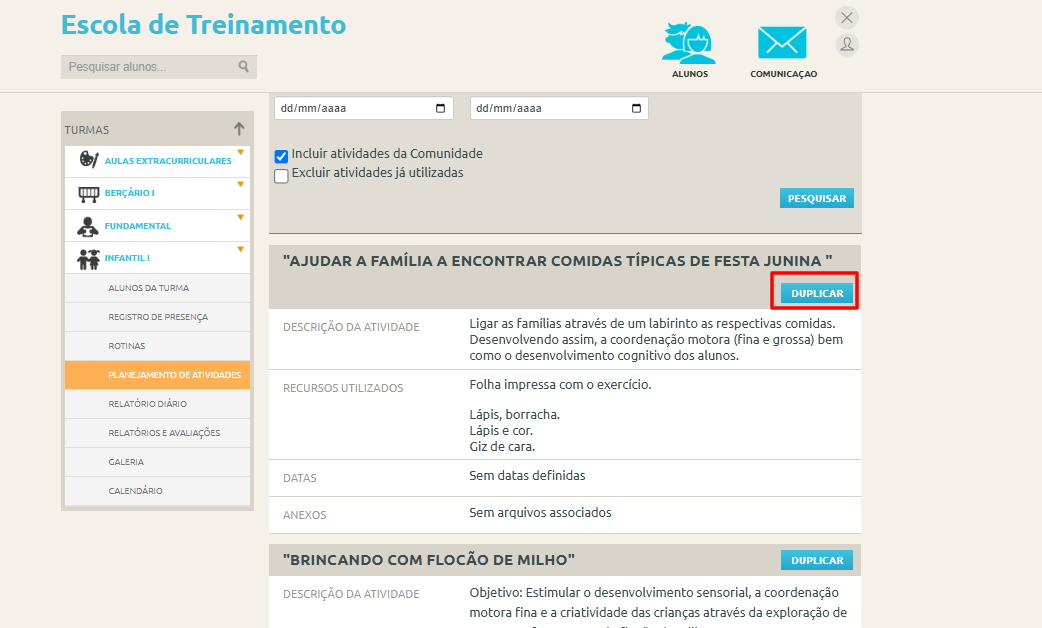Image resolution: width=1042 pixels, height=628 pixels.
Task: Click the Pesquisar button
Action: [x=817, y=198]
